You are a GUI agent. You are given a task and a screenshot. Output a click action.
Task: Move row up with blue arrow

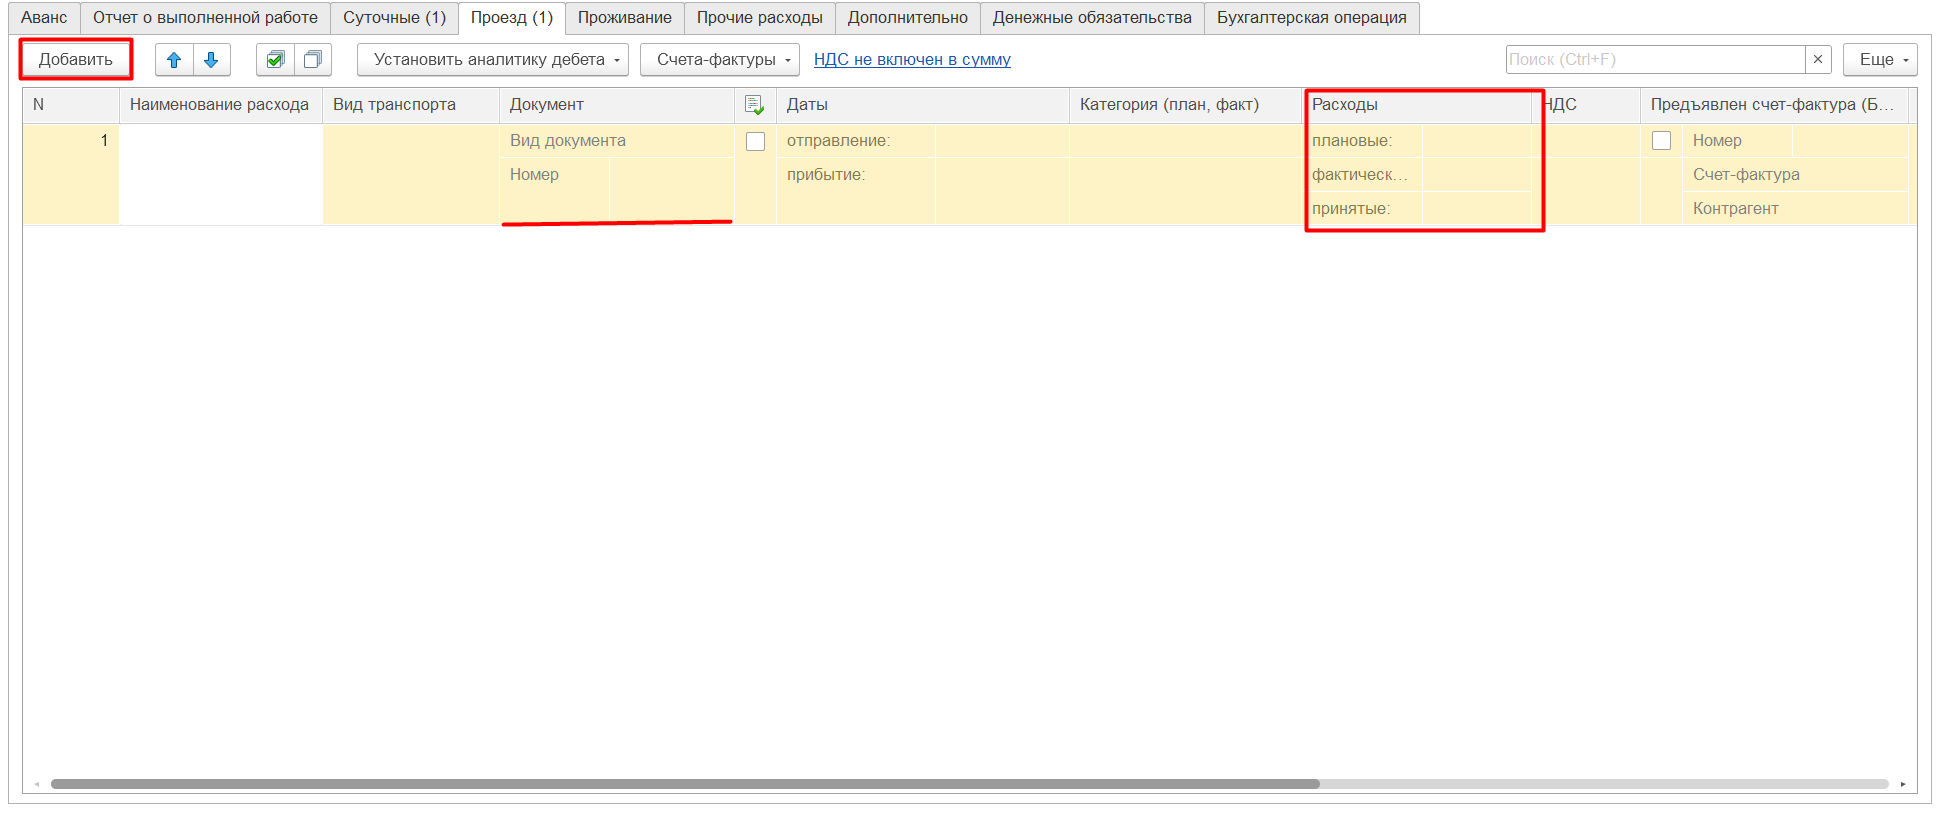pyautogui.click(x=174, y=60)
